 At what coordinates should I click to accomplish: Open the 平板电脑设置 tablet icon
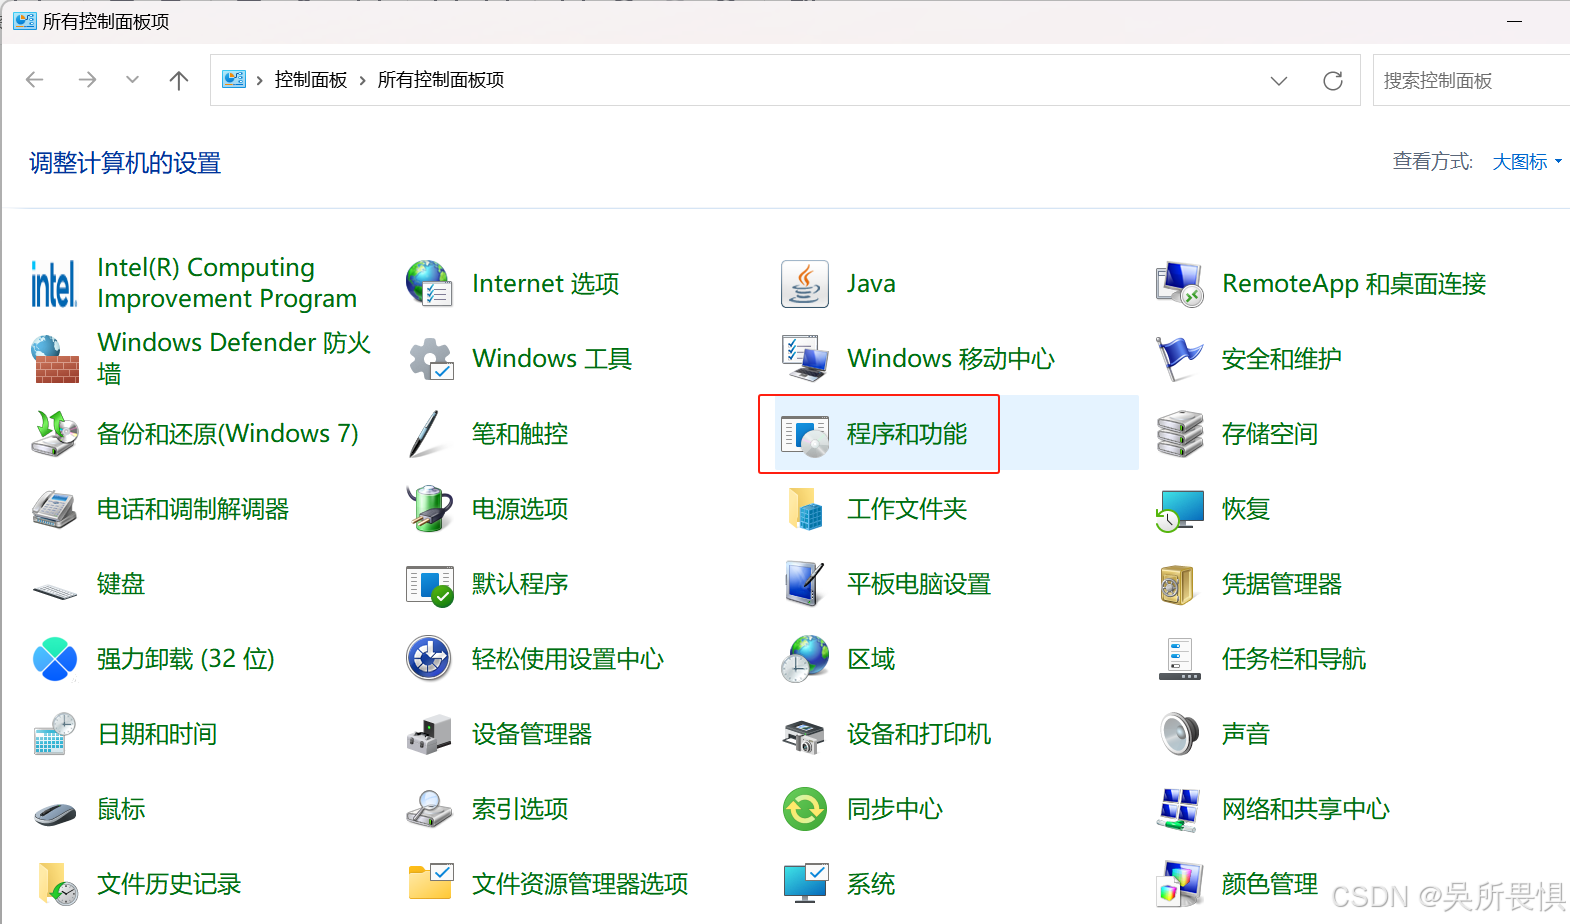click(805, 584)
